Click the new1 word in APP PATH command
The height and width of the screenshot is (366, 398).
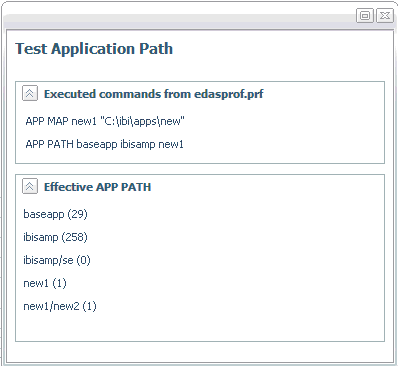171,144
